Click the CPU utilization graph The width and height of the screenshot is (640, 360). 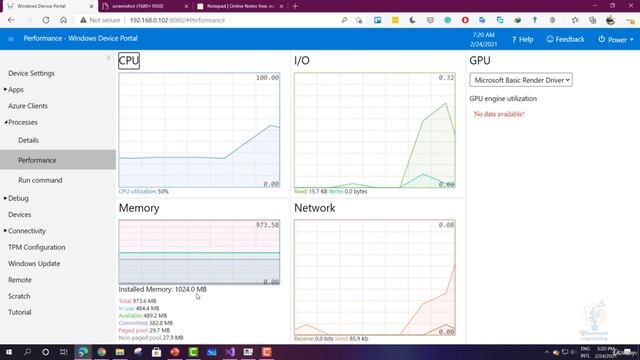(199, 130)
